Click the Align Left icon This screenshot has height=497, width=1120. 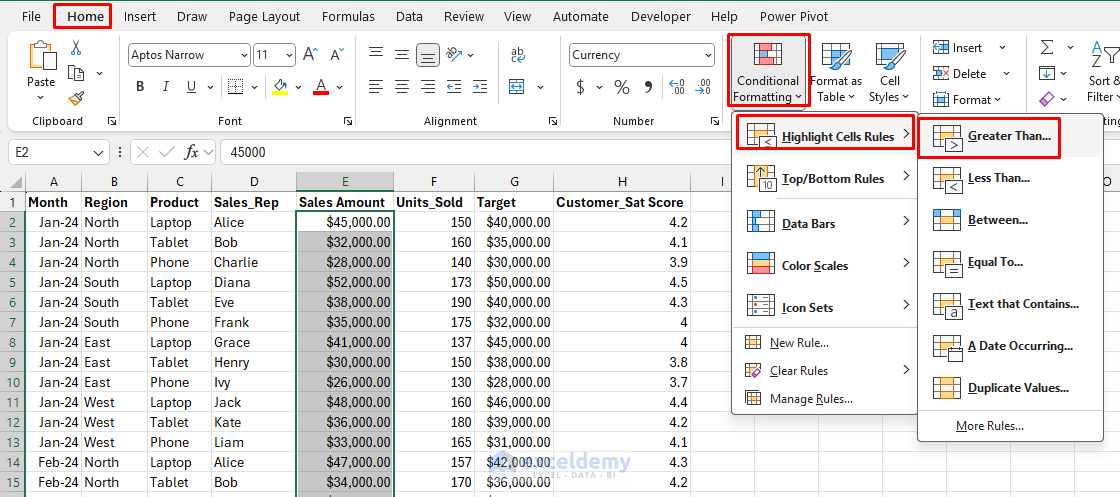[376, 87]
